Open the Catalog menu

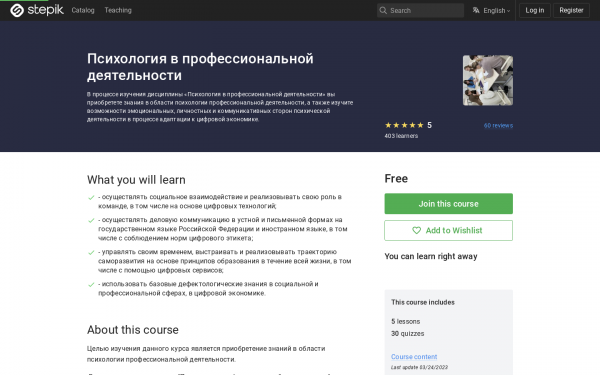point(83,10)
